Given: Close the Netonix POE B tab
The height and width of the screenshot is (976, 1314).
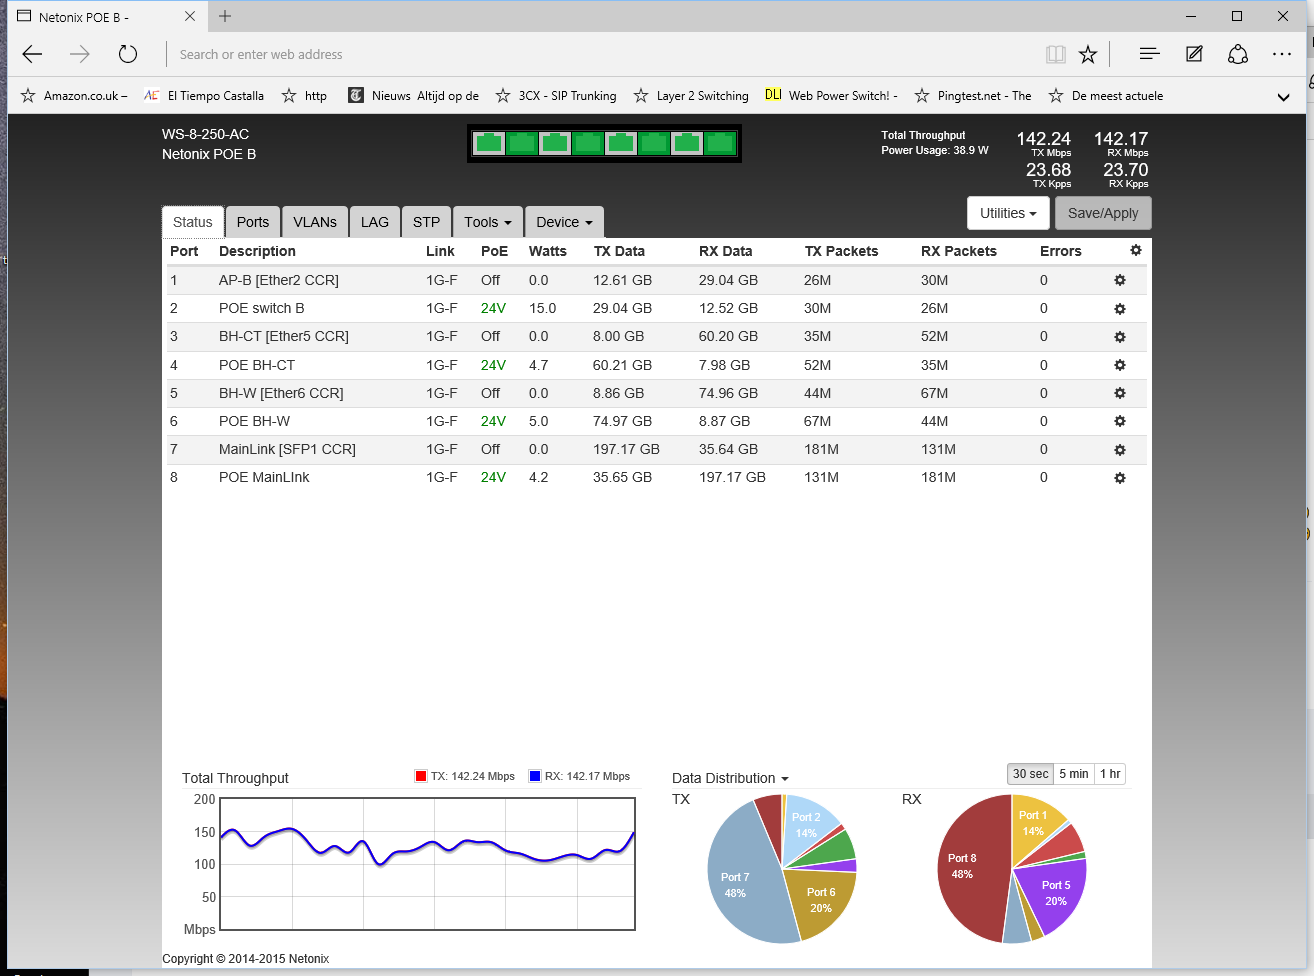Looking at the screenshot, I should pos(190,16).
